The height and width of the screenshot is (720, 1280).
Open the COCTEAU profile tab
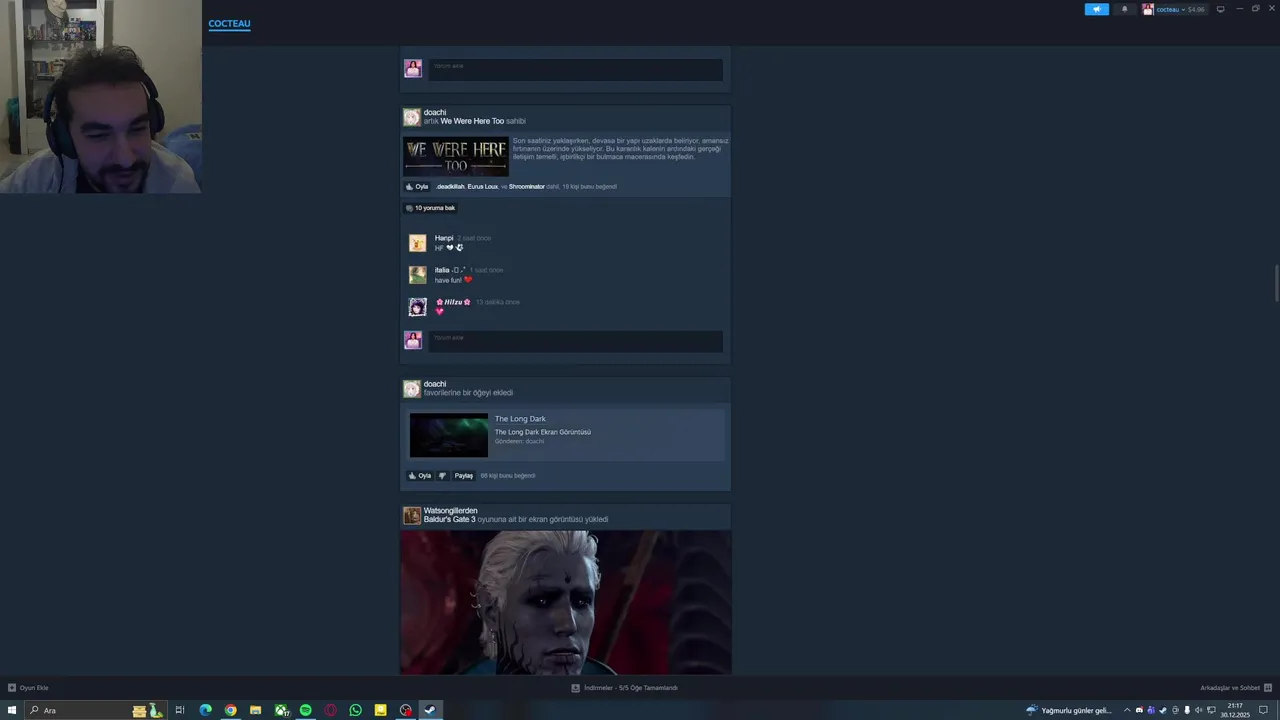click(x=229, y=24)
